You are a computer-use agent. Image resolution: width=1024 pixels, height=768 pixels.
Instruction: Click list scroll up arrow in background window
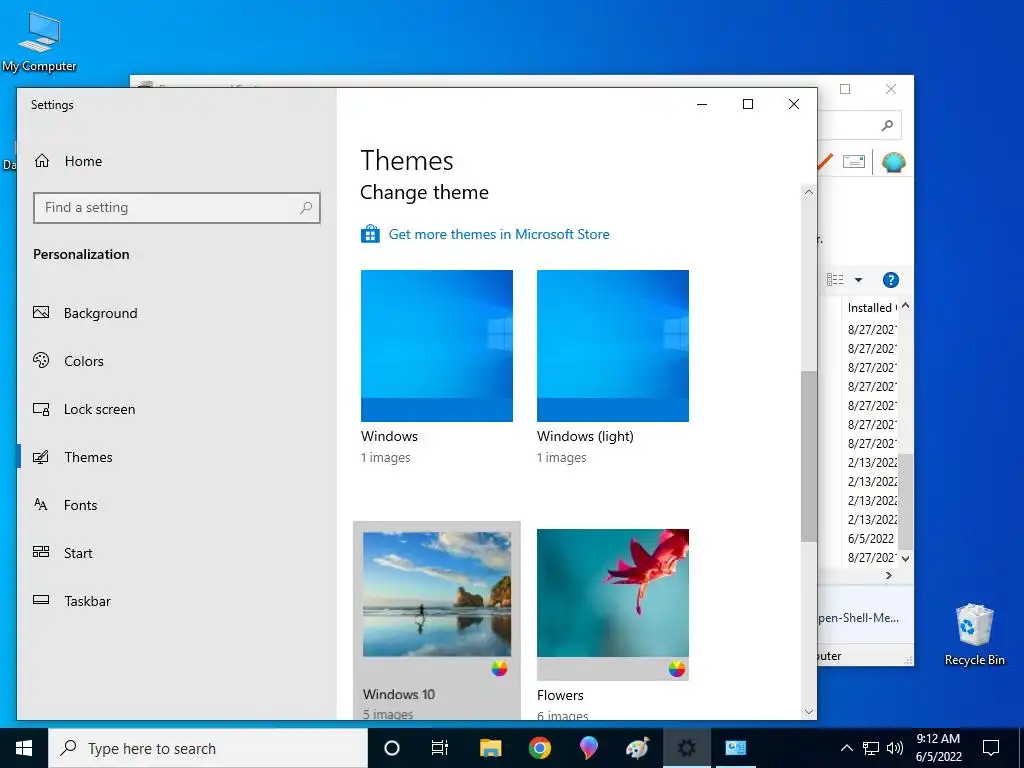click(x=905, y=306)
